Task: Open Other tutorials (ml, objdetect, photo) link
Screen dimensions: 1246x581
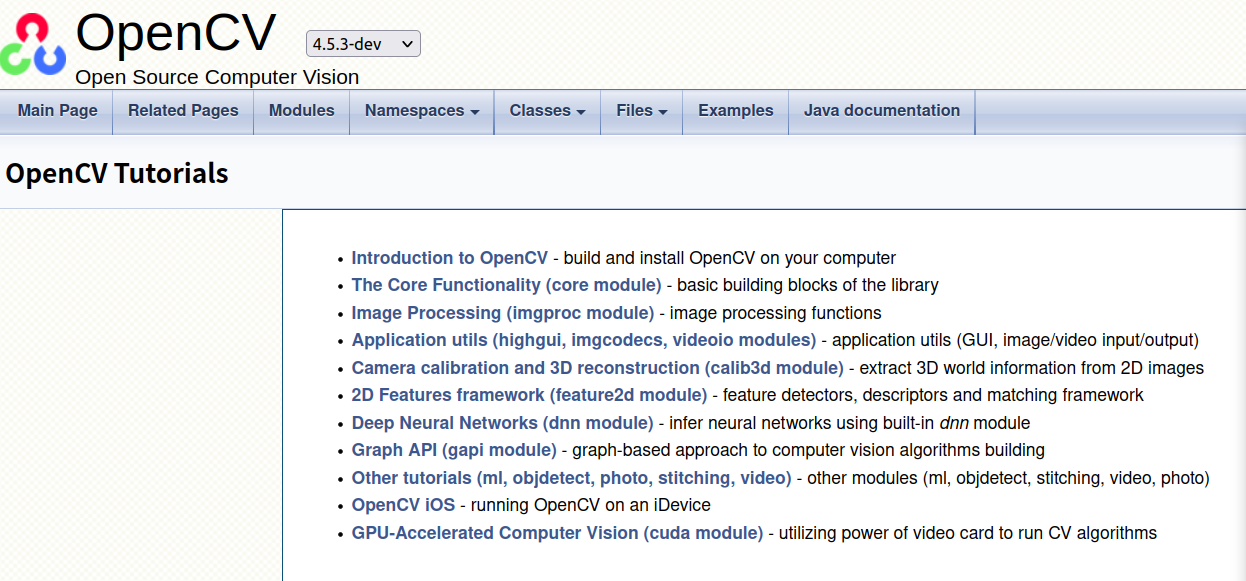Action: (x=571, y=478)
